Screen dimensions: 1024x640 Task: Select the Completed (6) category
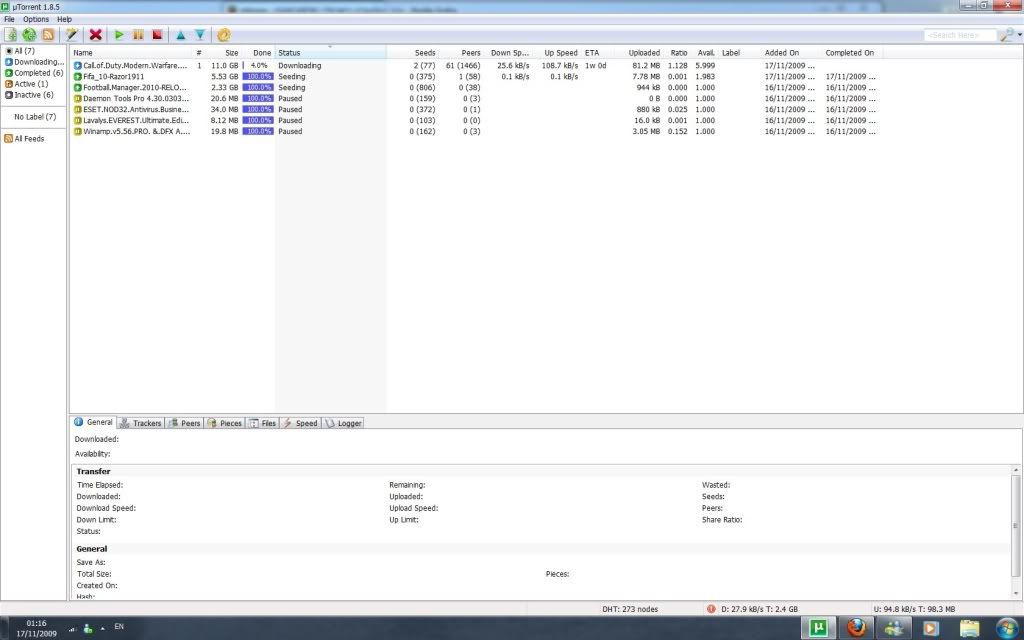click(x=33, y=73)
